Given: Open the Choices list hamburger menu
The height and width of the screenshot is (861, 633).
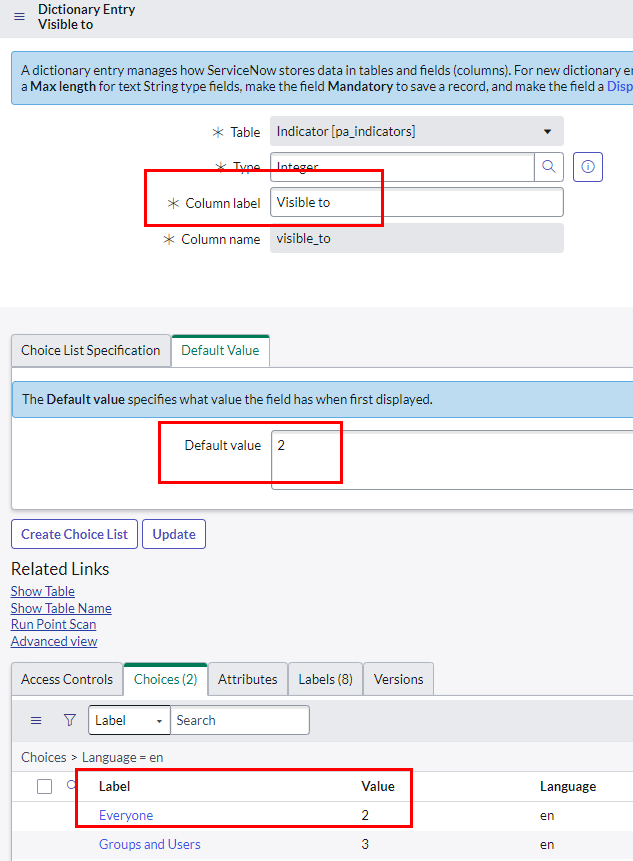Looking at the screenshot, I should (x=36, y=720).
